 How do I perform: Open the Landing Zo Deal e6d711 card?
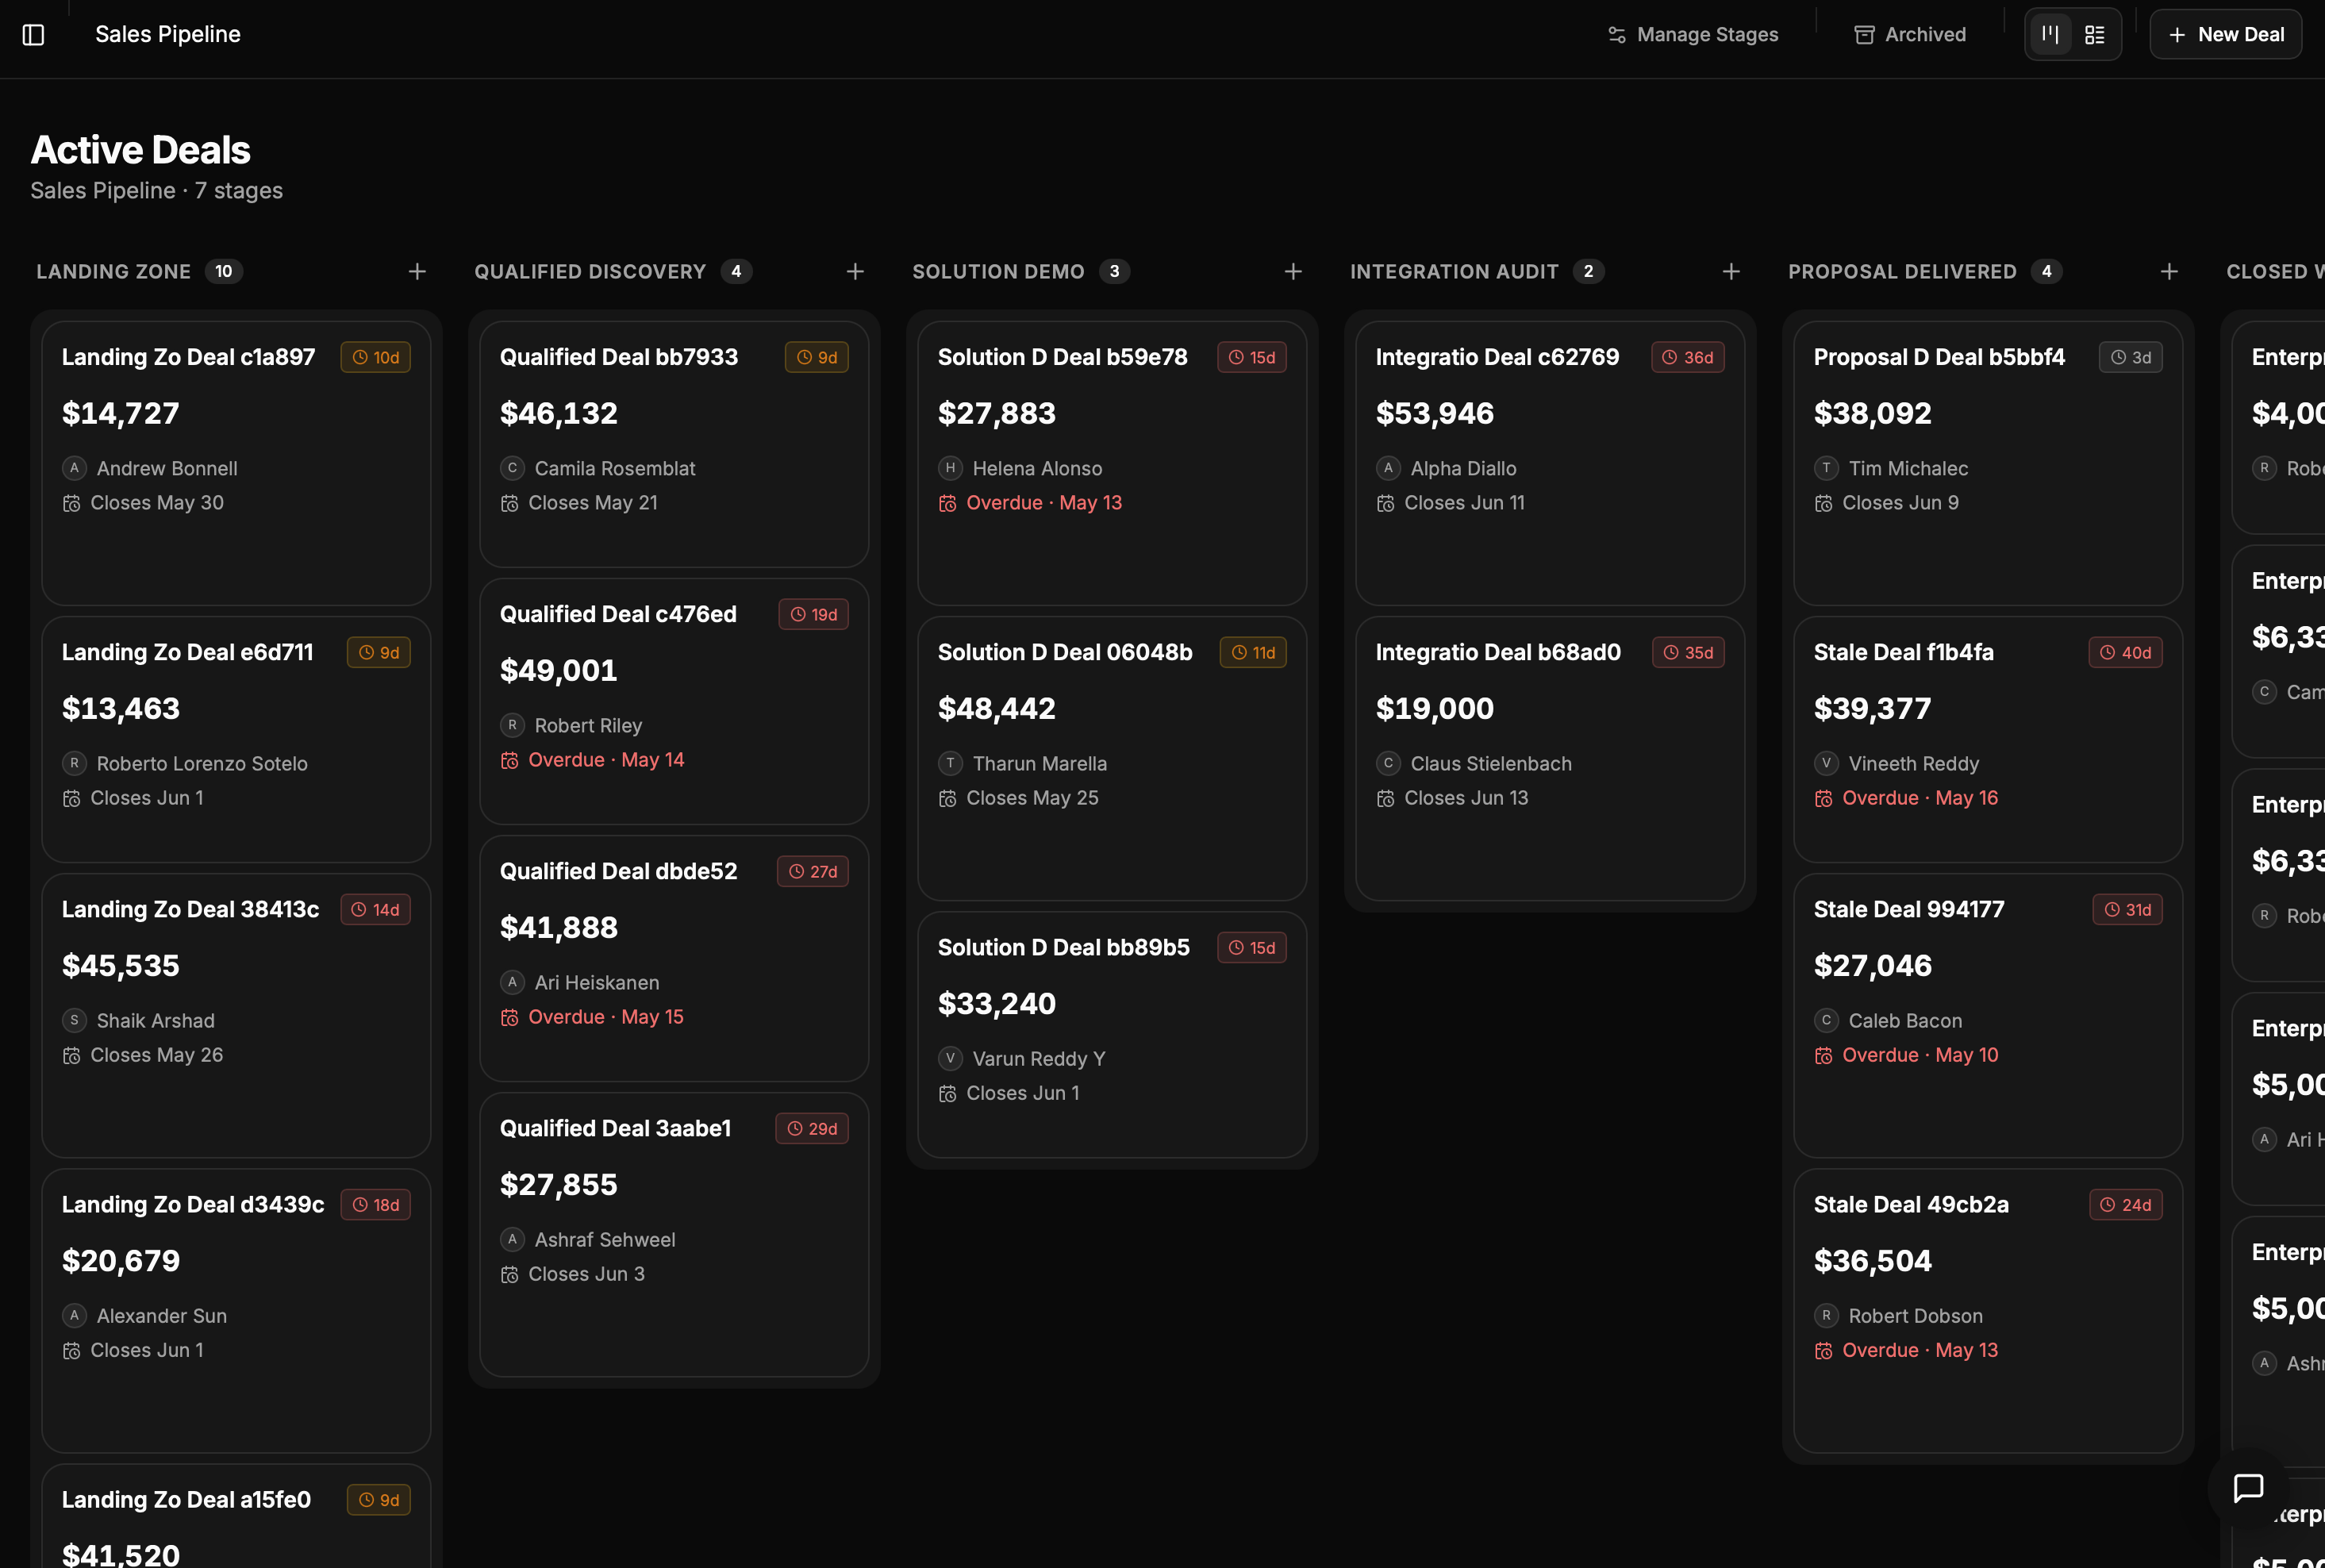click(236, 739)
